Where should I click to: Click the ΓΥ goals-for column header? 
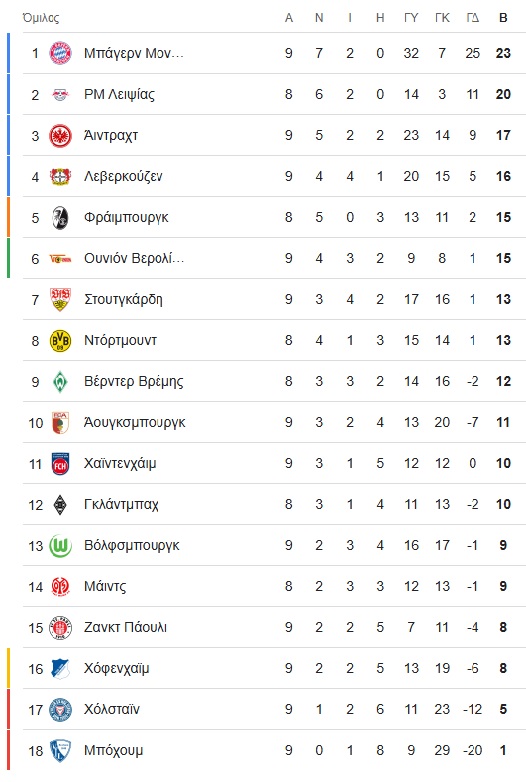coord(411,18)
